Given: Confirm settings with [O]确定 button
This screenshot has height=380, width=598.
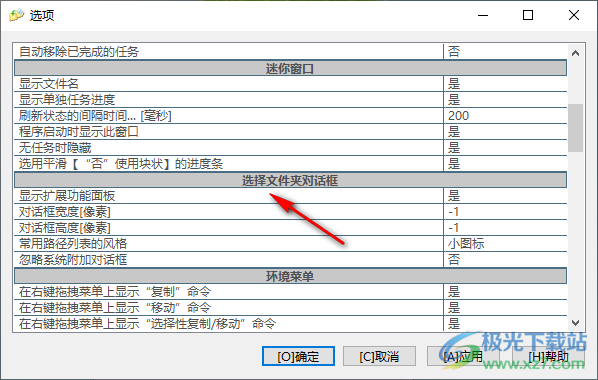Looking at the screenshot, I should pos(298,356).
